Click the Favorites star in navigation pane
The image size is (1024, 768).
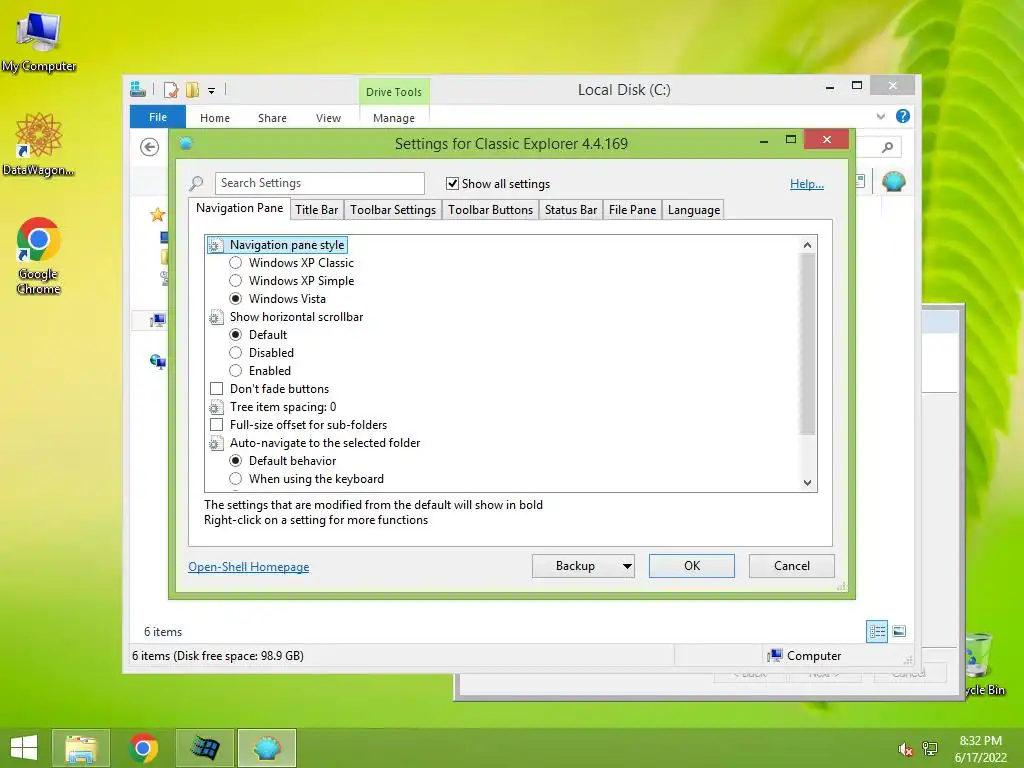pyautogui.click(x=157, y=214)
